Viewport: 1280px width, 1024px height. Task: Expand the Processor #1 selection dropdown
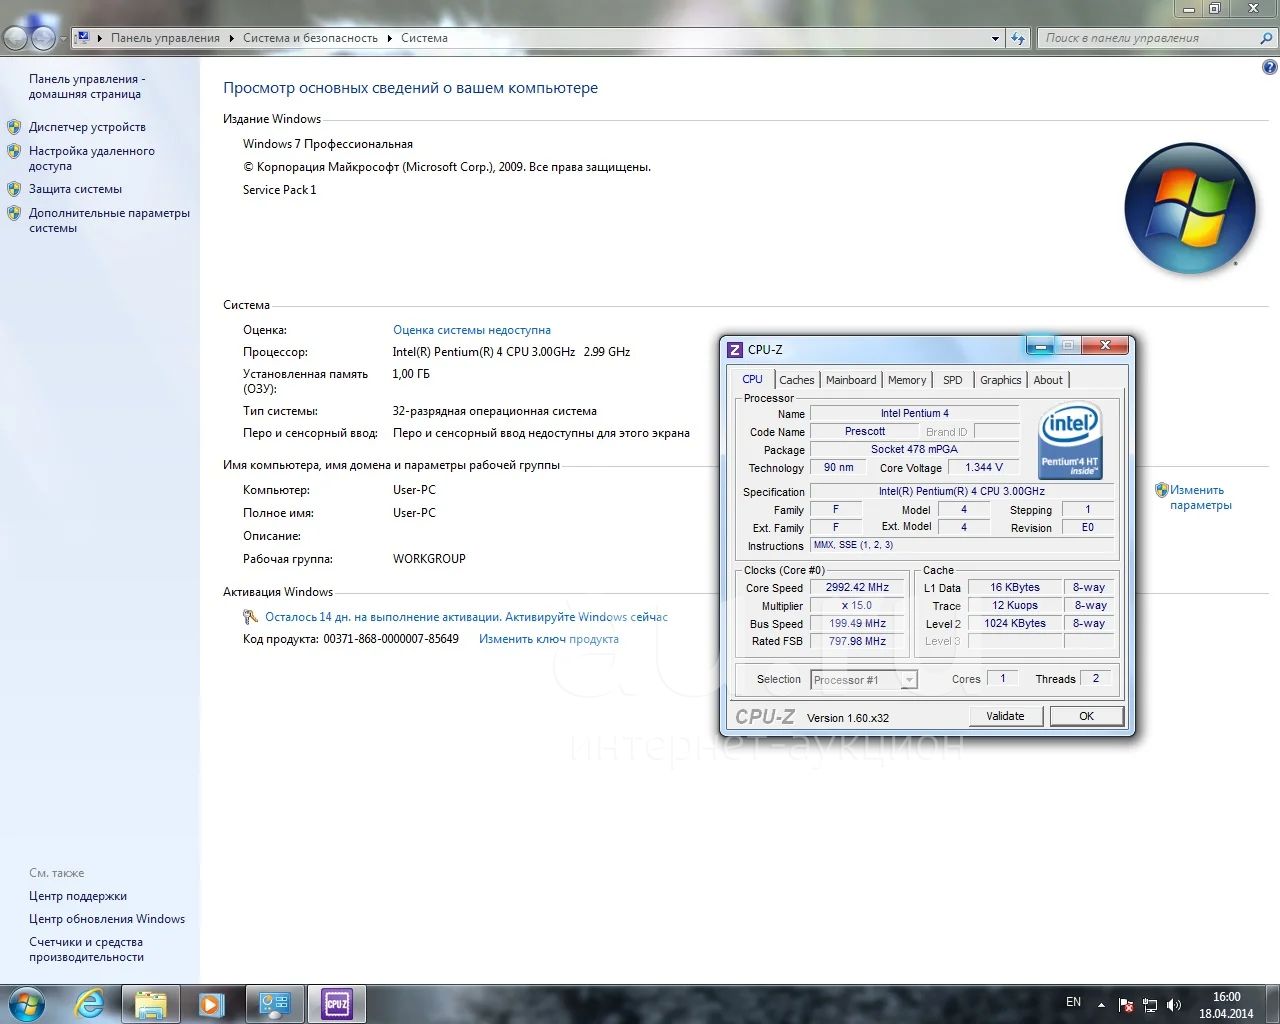pos(908,680)
